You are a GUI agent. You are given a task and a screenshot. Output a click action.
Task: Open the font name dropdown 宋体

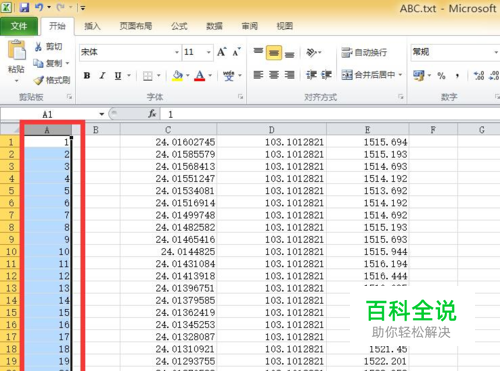click(x=177, y=52)
